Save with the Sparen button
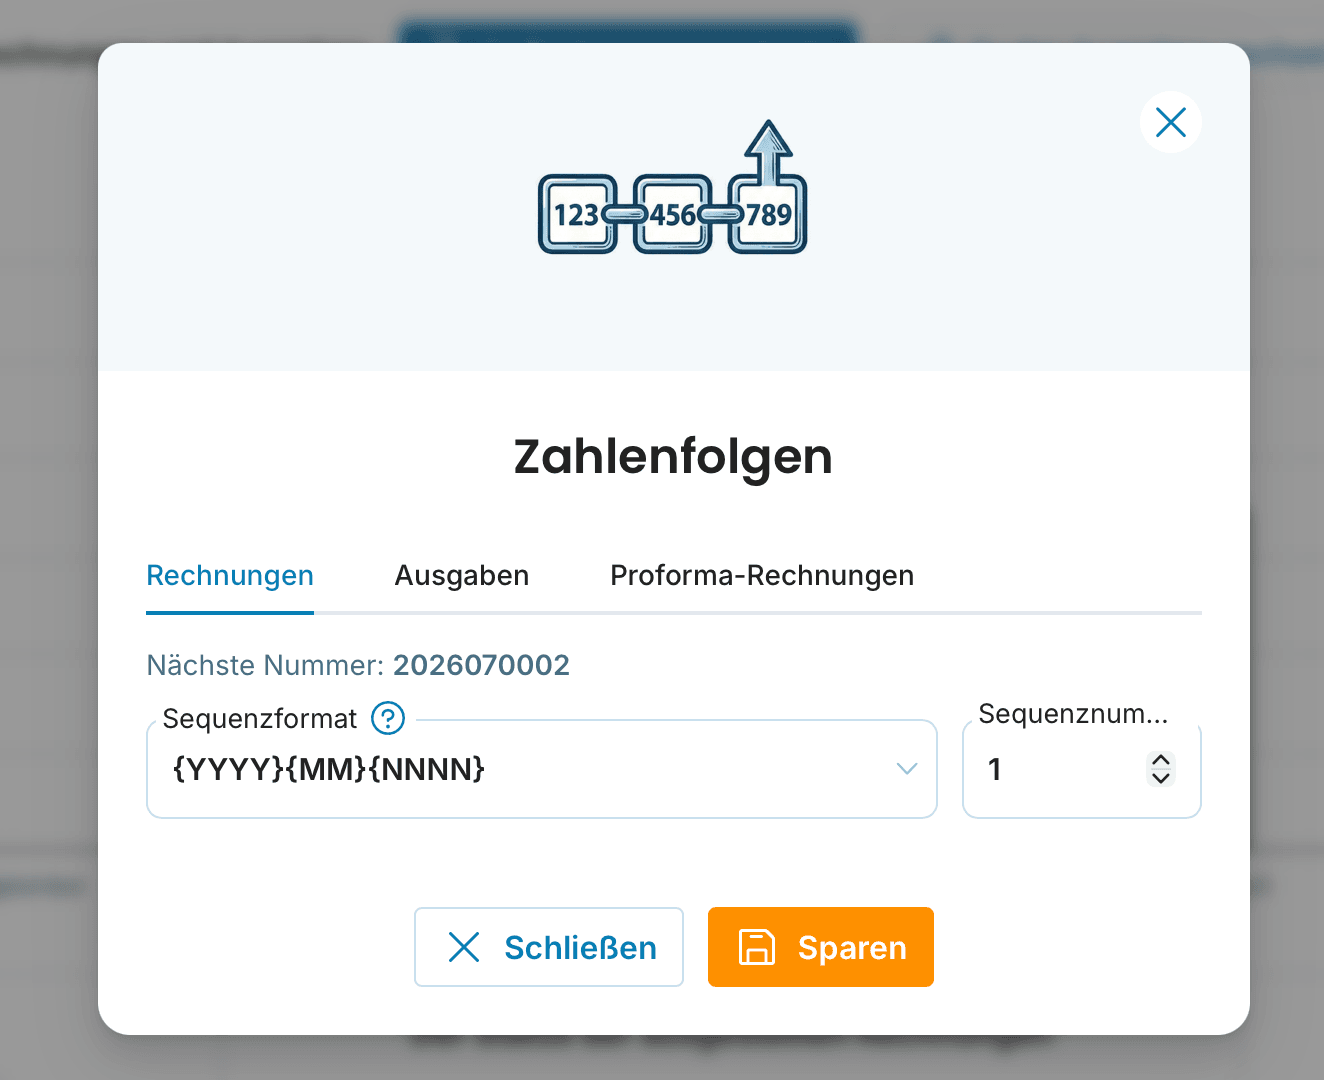Screen dimensions: 1324x1080 click(821, 947)
